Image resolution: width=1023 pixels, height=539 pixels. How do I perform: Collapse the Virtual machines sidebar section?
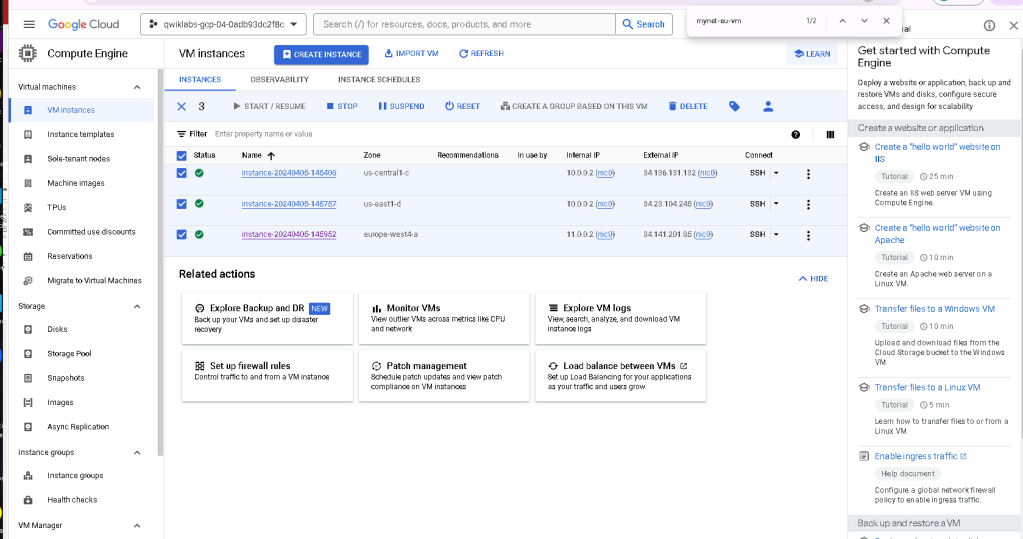pos(137,87)
